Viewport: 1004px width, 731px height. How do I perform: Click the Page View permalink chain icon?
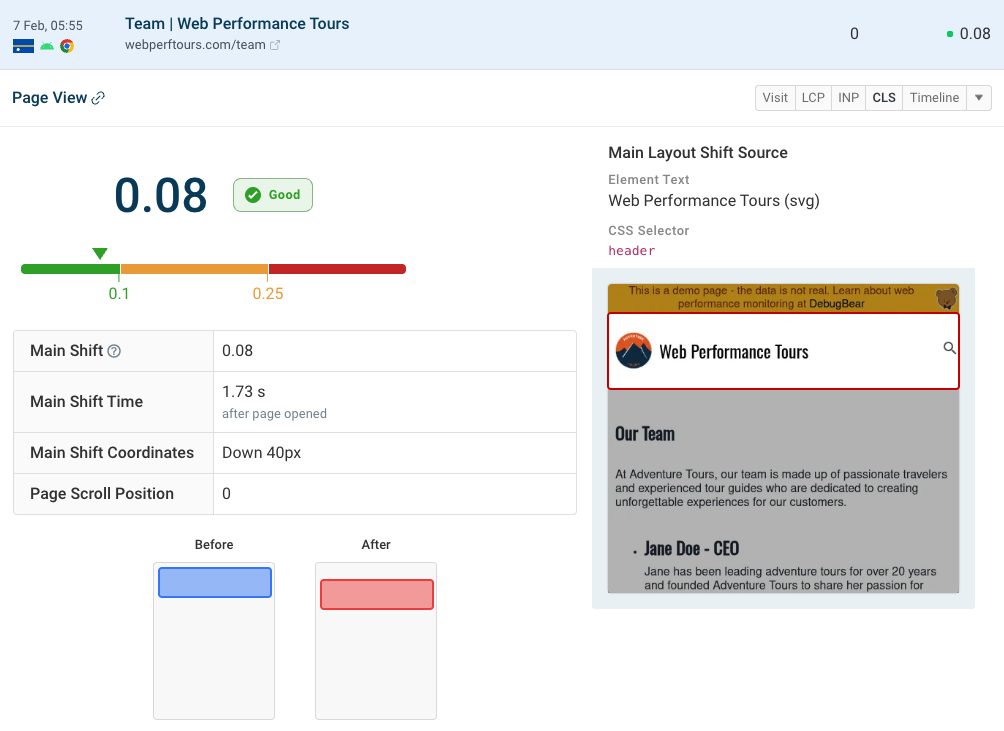(98, 98)
